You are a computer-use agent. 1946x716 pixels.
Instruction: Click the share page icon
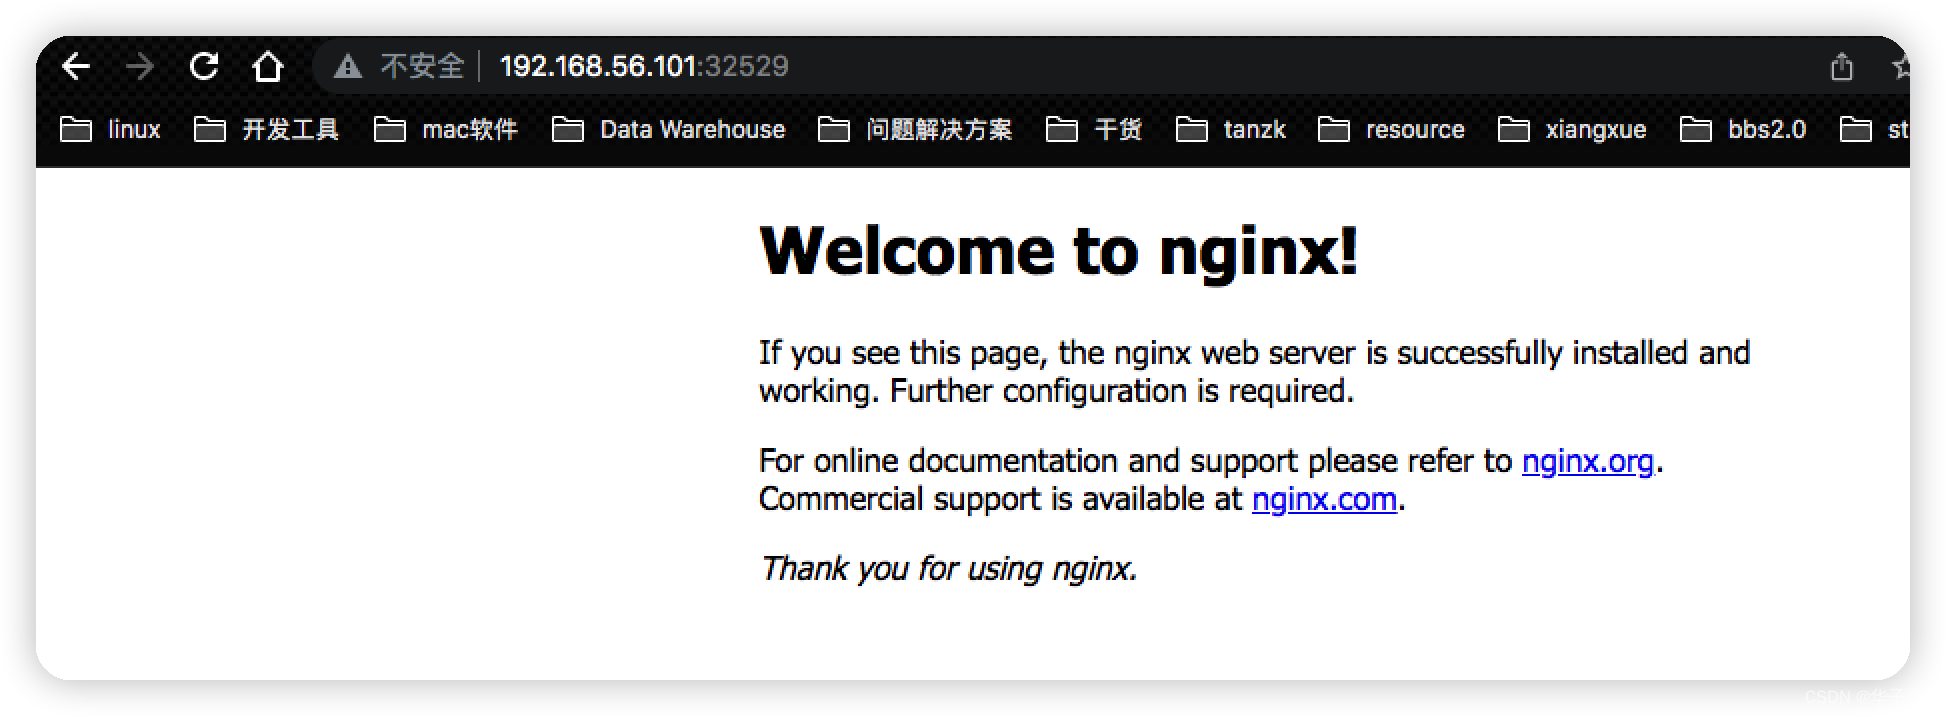(x=1841, y=67)
